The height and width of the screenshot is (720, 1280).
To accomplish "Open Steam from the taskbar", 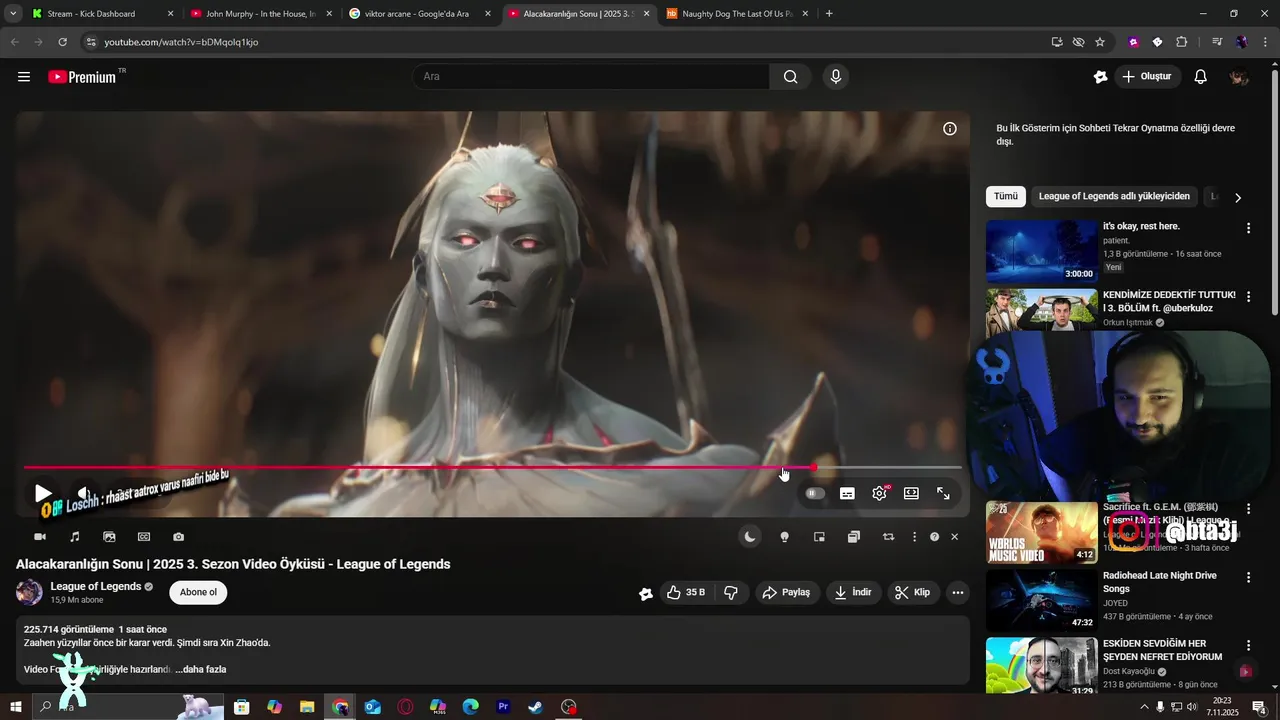I will pyautogui.click(x=536, y=707).
